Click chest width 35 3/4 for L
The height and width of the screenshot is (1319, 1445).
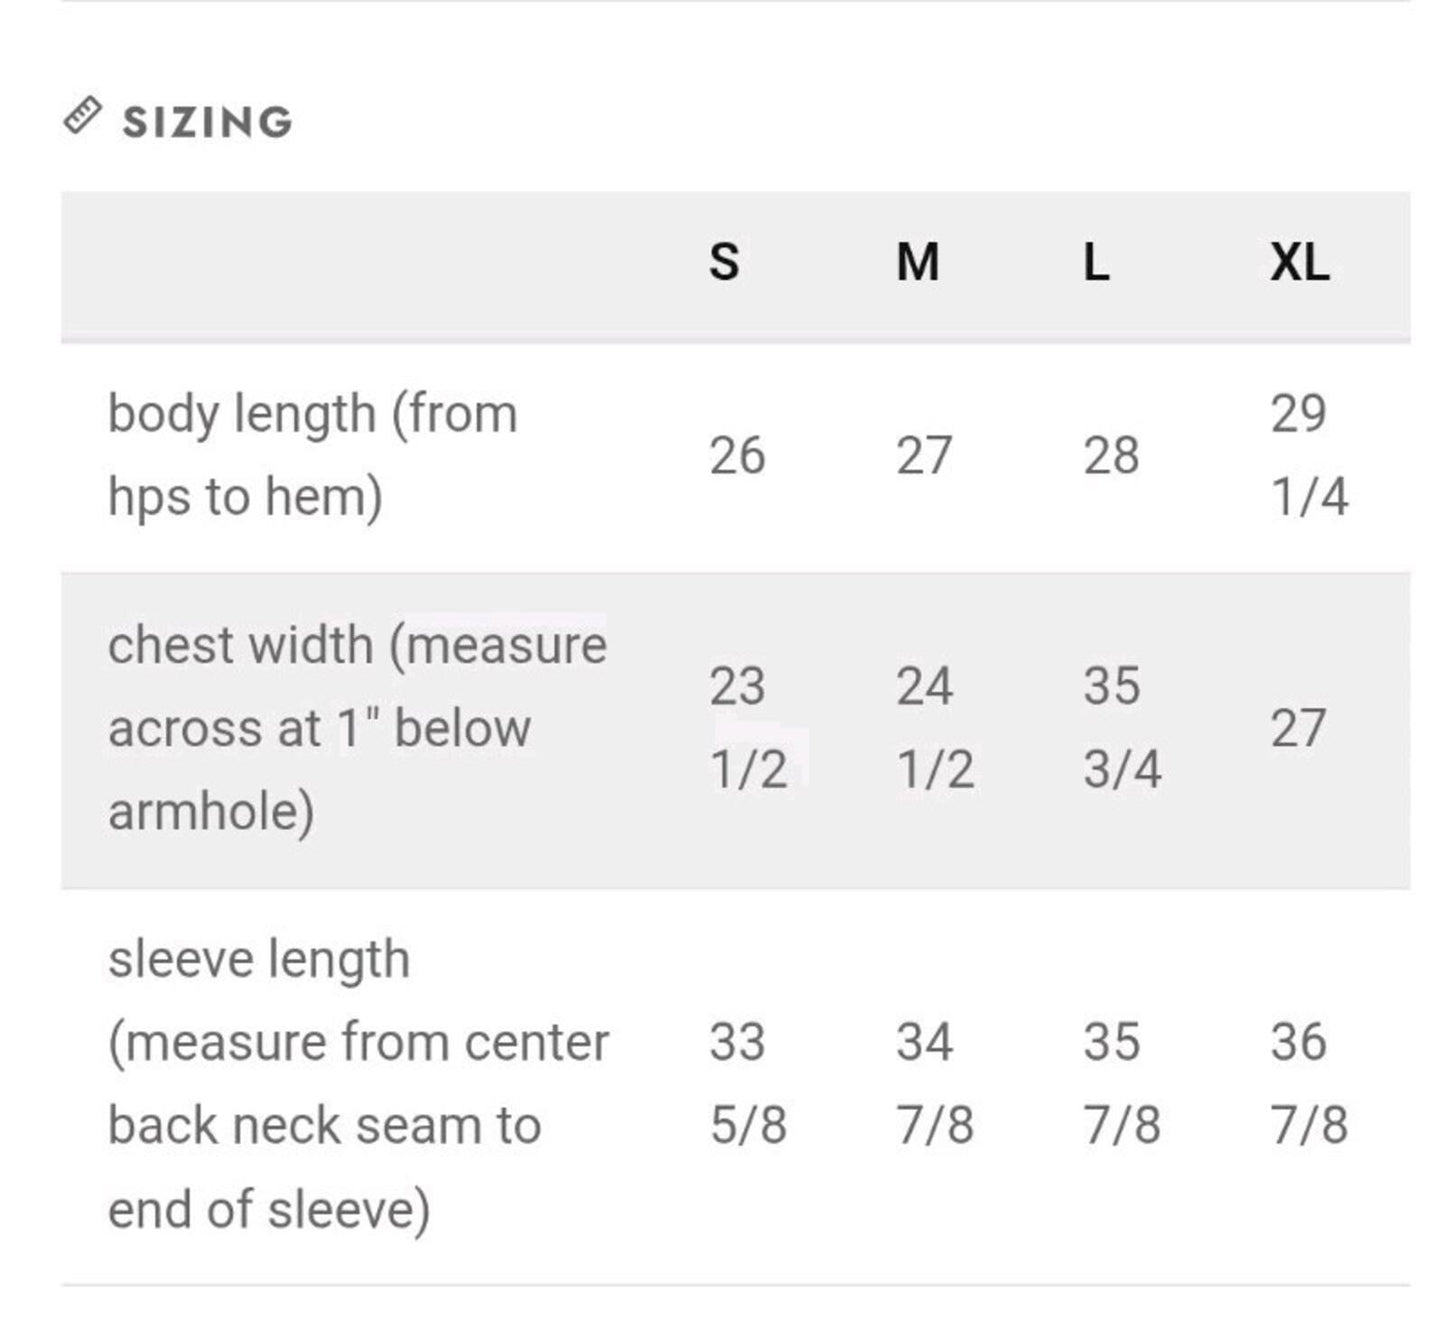(1122, 728)
